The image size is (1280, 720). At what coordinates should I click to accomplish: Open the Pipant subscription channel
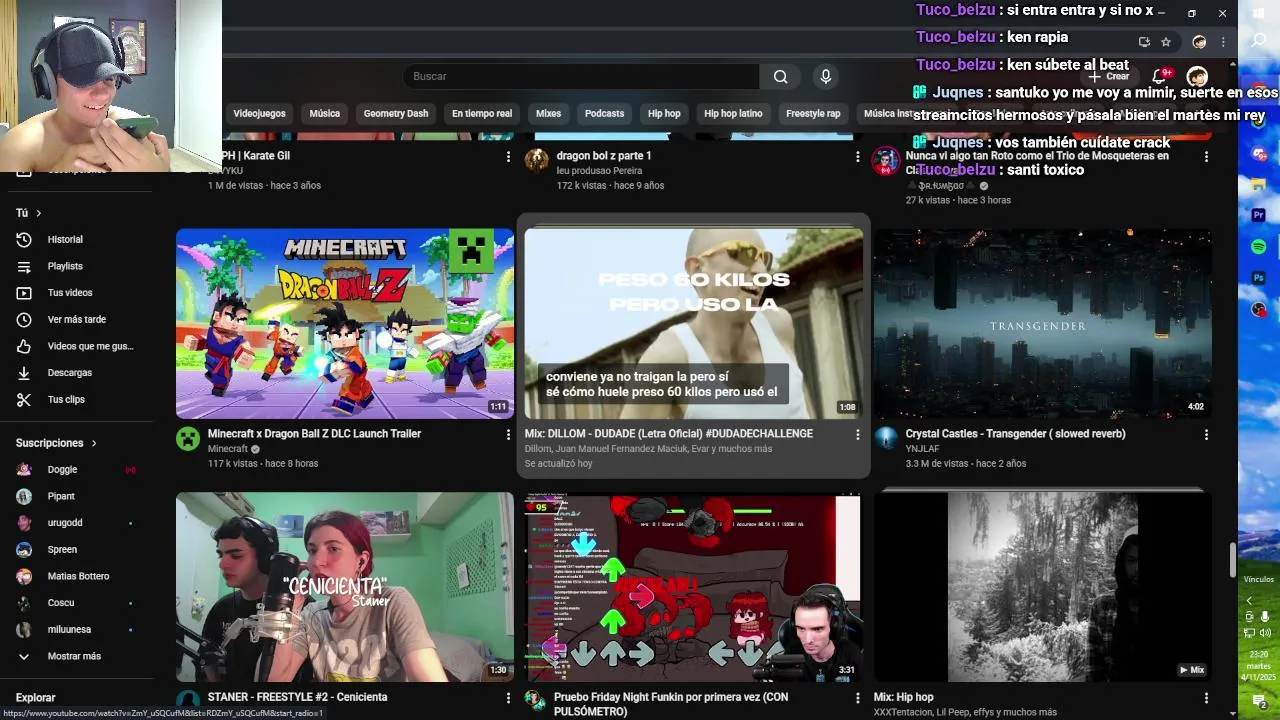(x=61, y=496)
